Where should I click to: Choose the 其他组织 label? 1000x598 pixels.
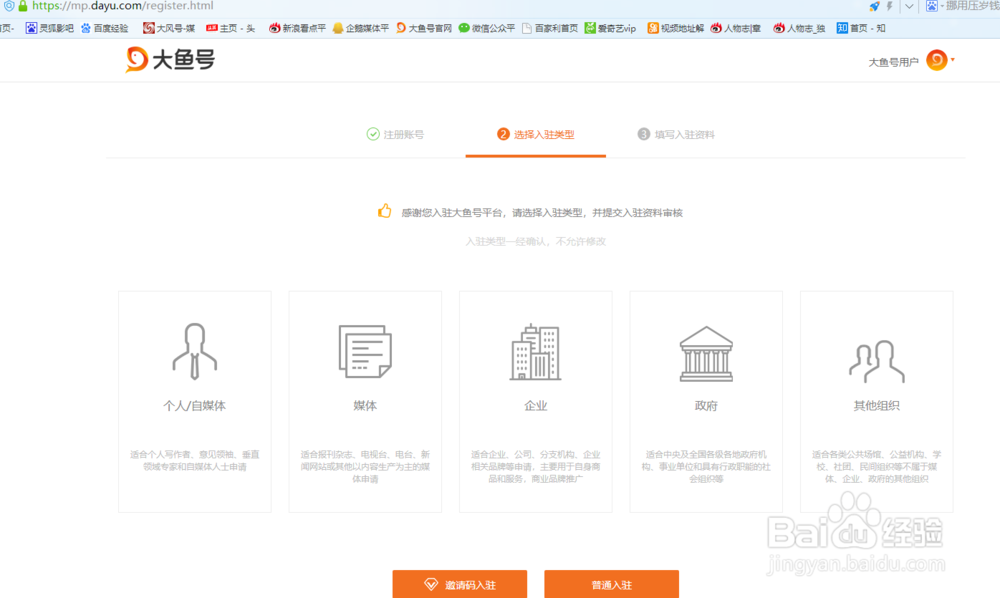(876, 406)
